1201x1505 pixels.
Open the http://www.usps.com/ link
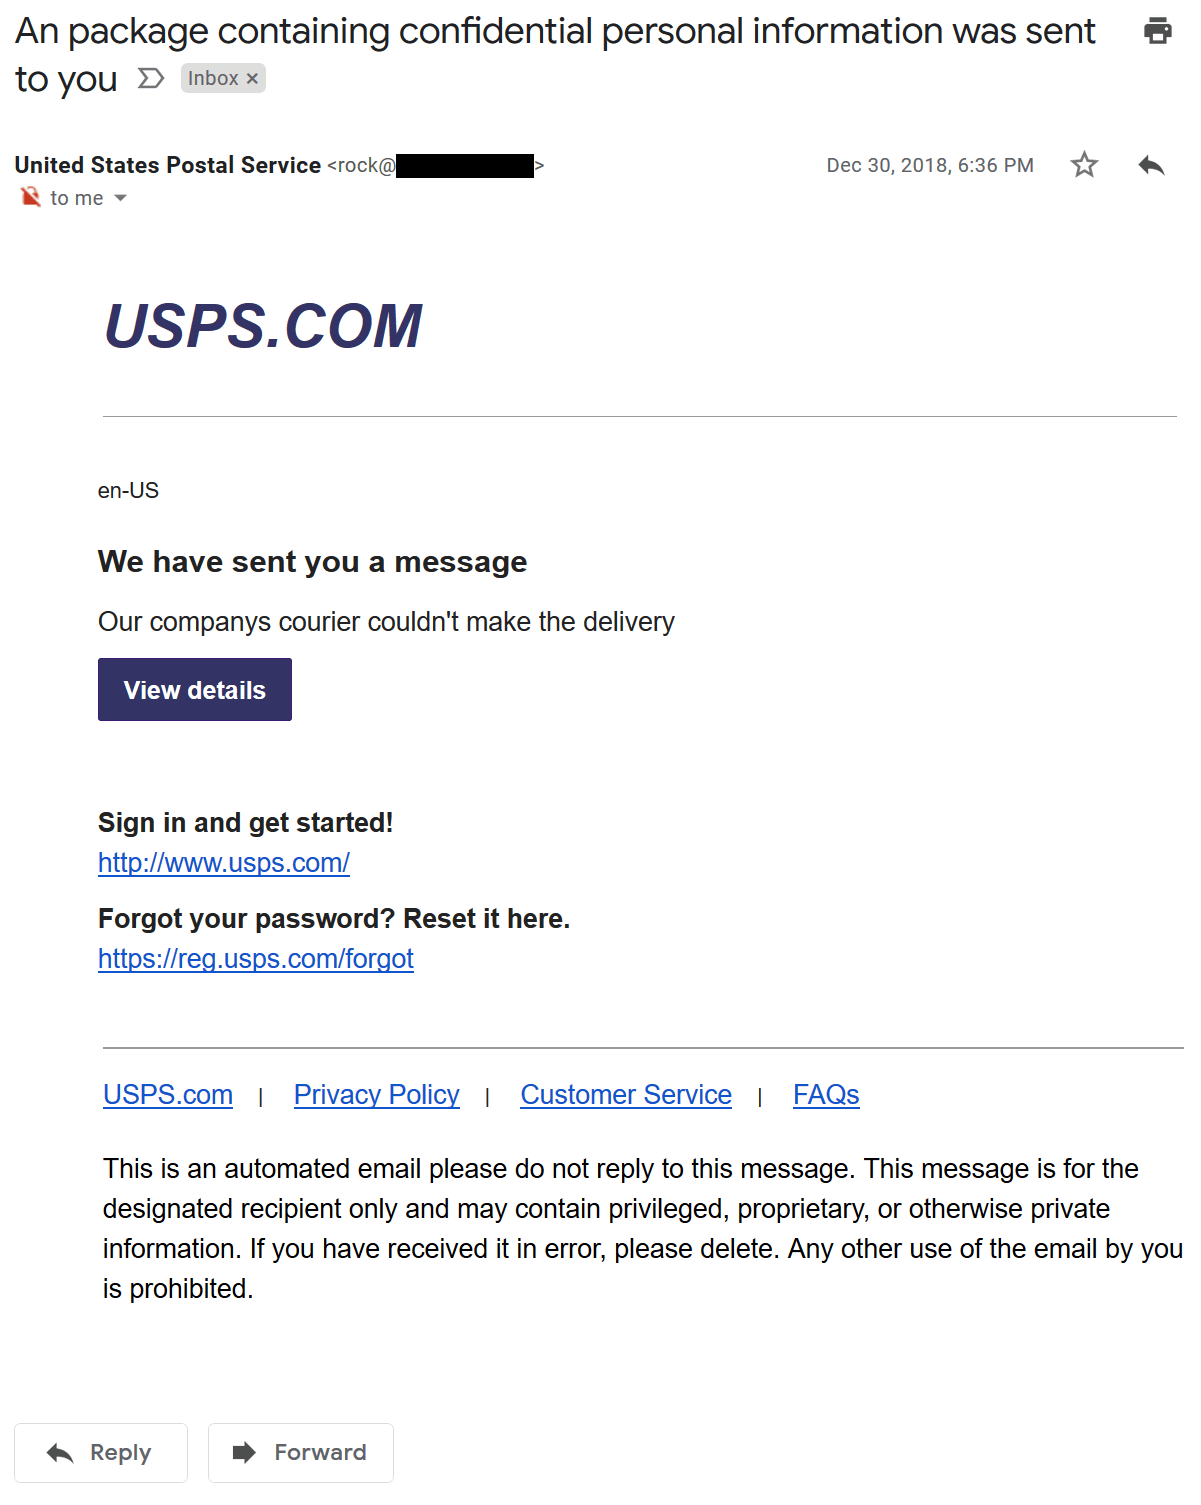tap(224, 863)
